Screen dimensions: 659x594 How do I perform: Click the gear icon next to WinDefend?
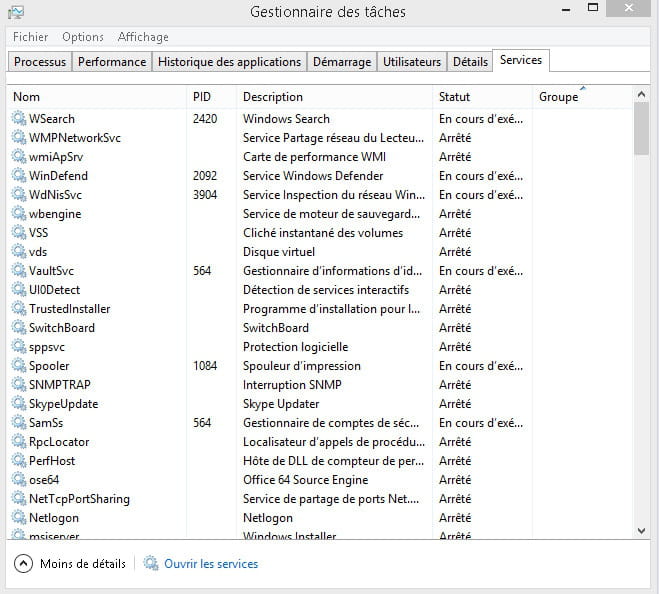pos(19,176)
